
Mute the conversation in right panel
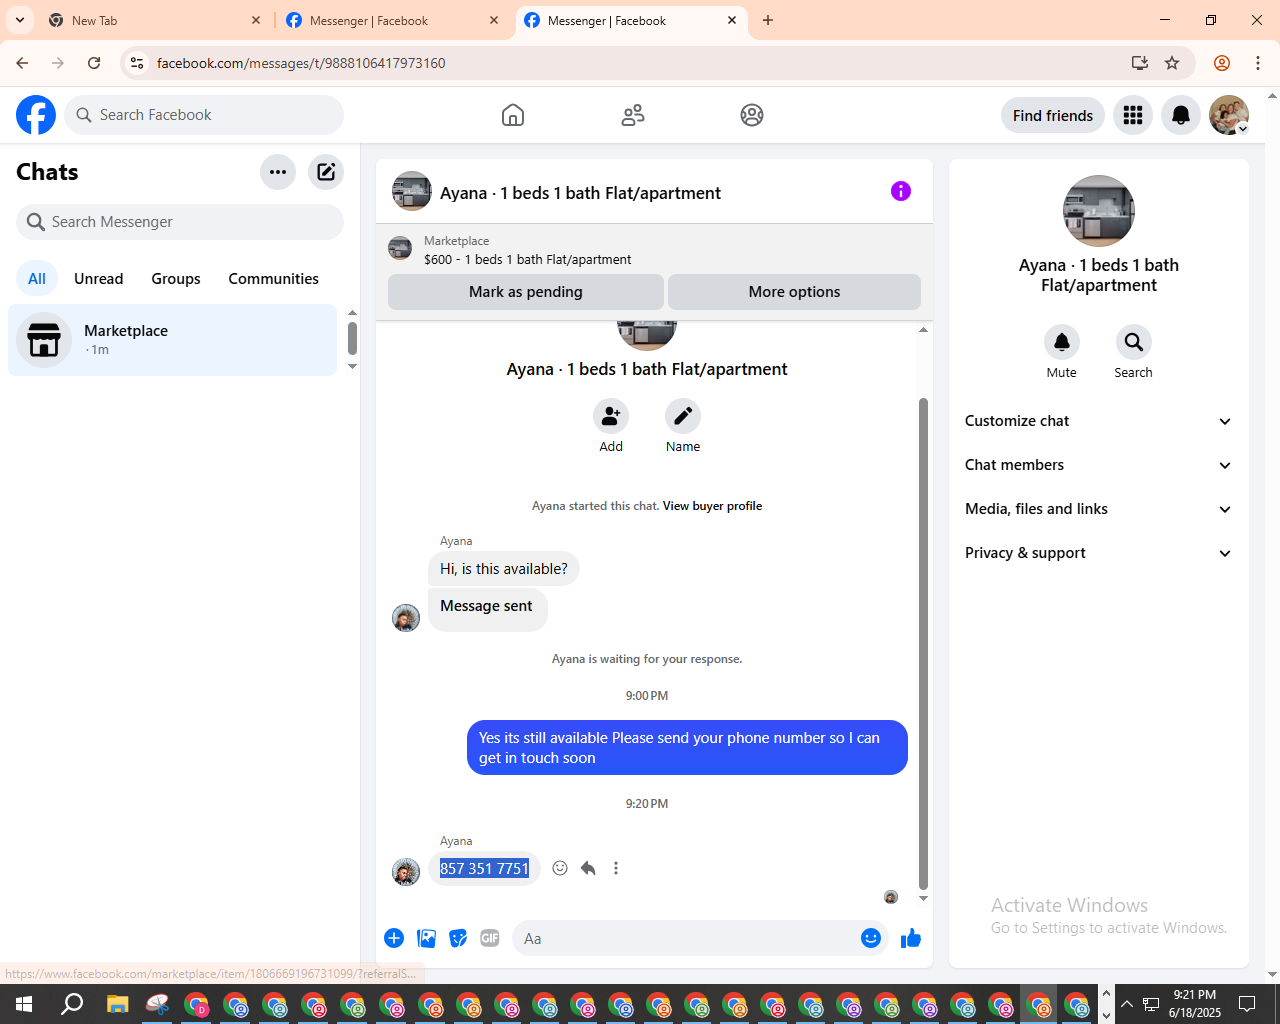1062,342
